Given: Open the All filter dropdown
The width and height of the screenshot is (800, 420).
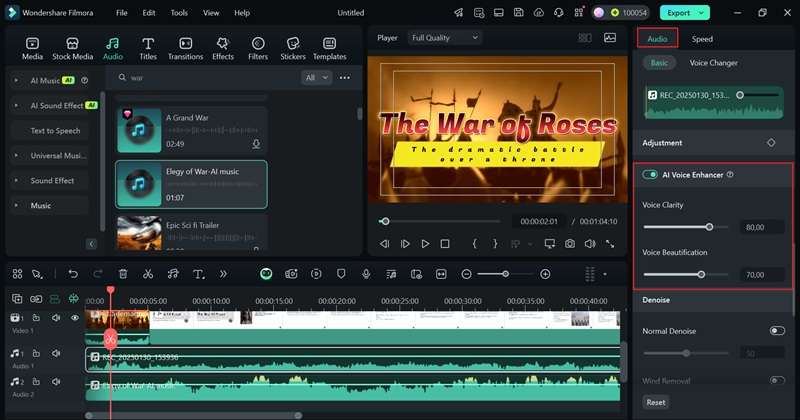Looking at the screenshot, I should [316, 78].
